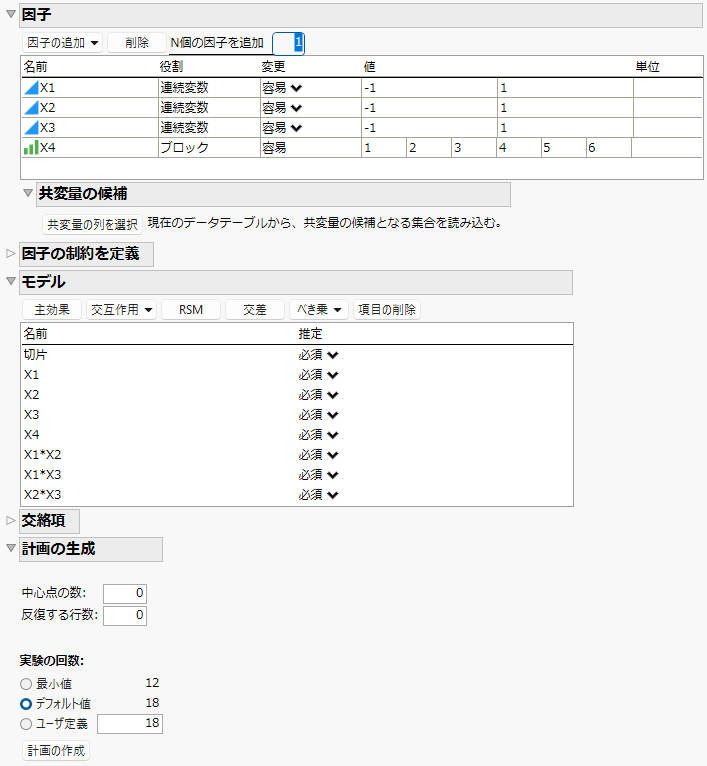Open the 変更 dropdown for X2
Viewport: 707px width, 766px height.
[x=297, y=108]
